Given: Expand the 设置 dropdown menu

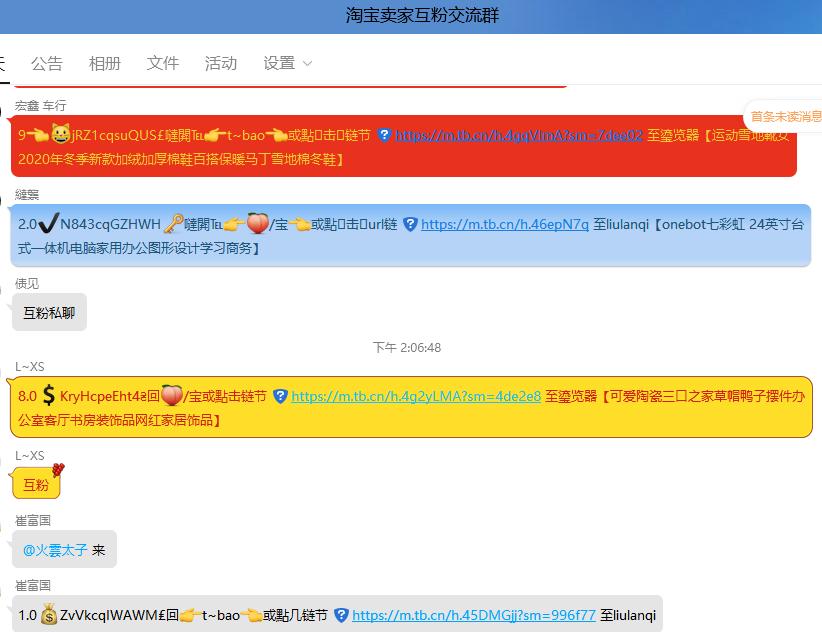Looking at the screenshot, I should 286,62.
